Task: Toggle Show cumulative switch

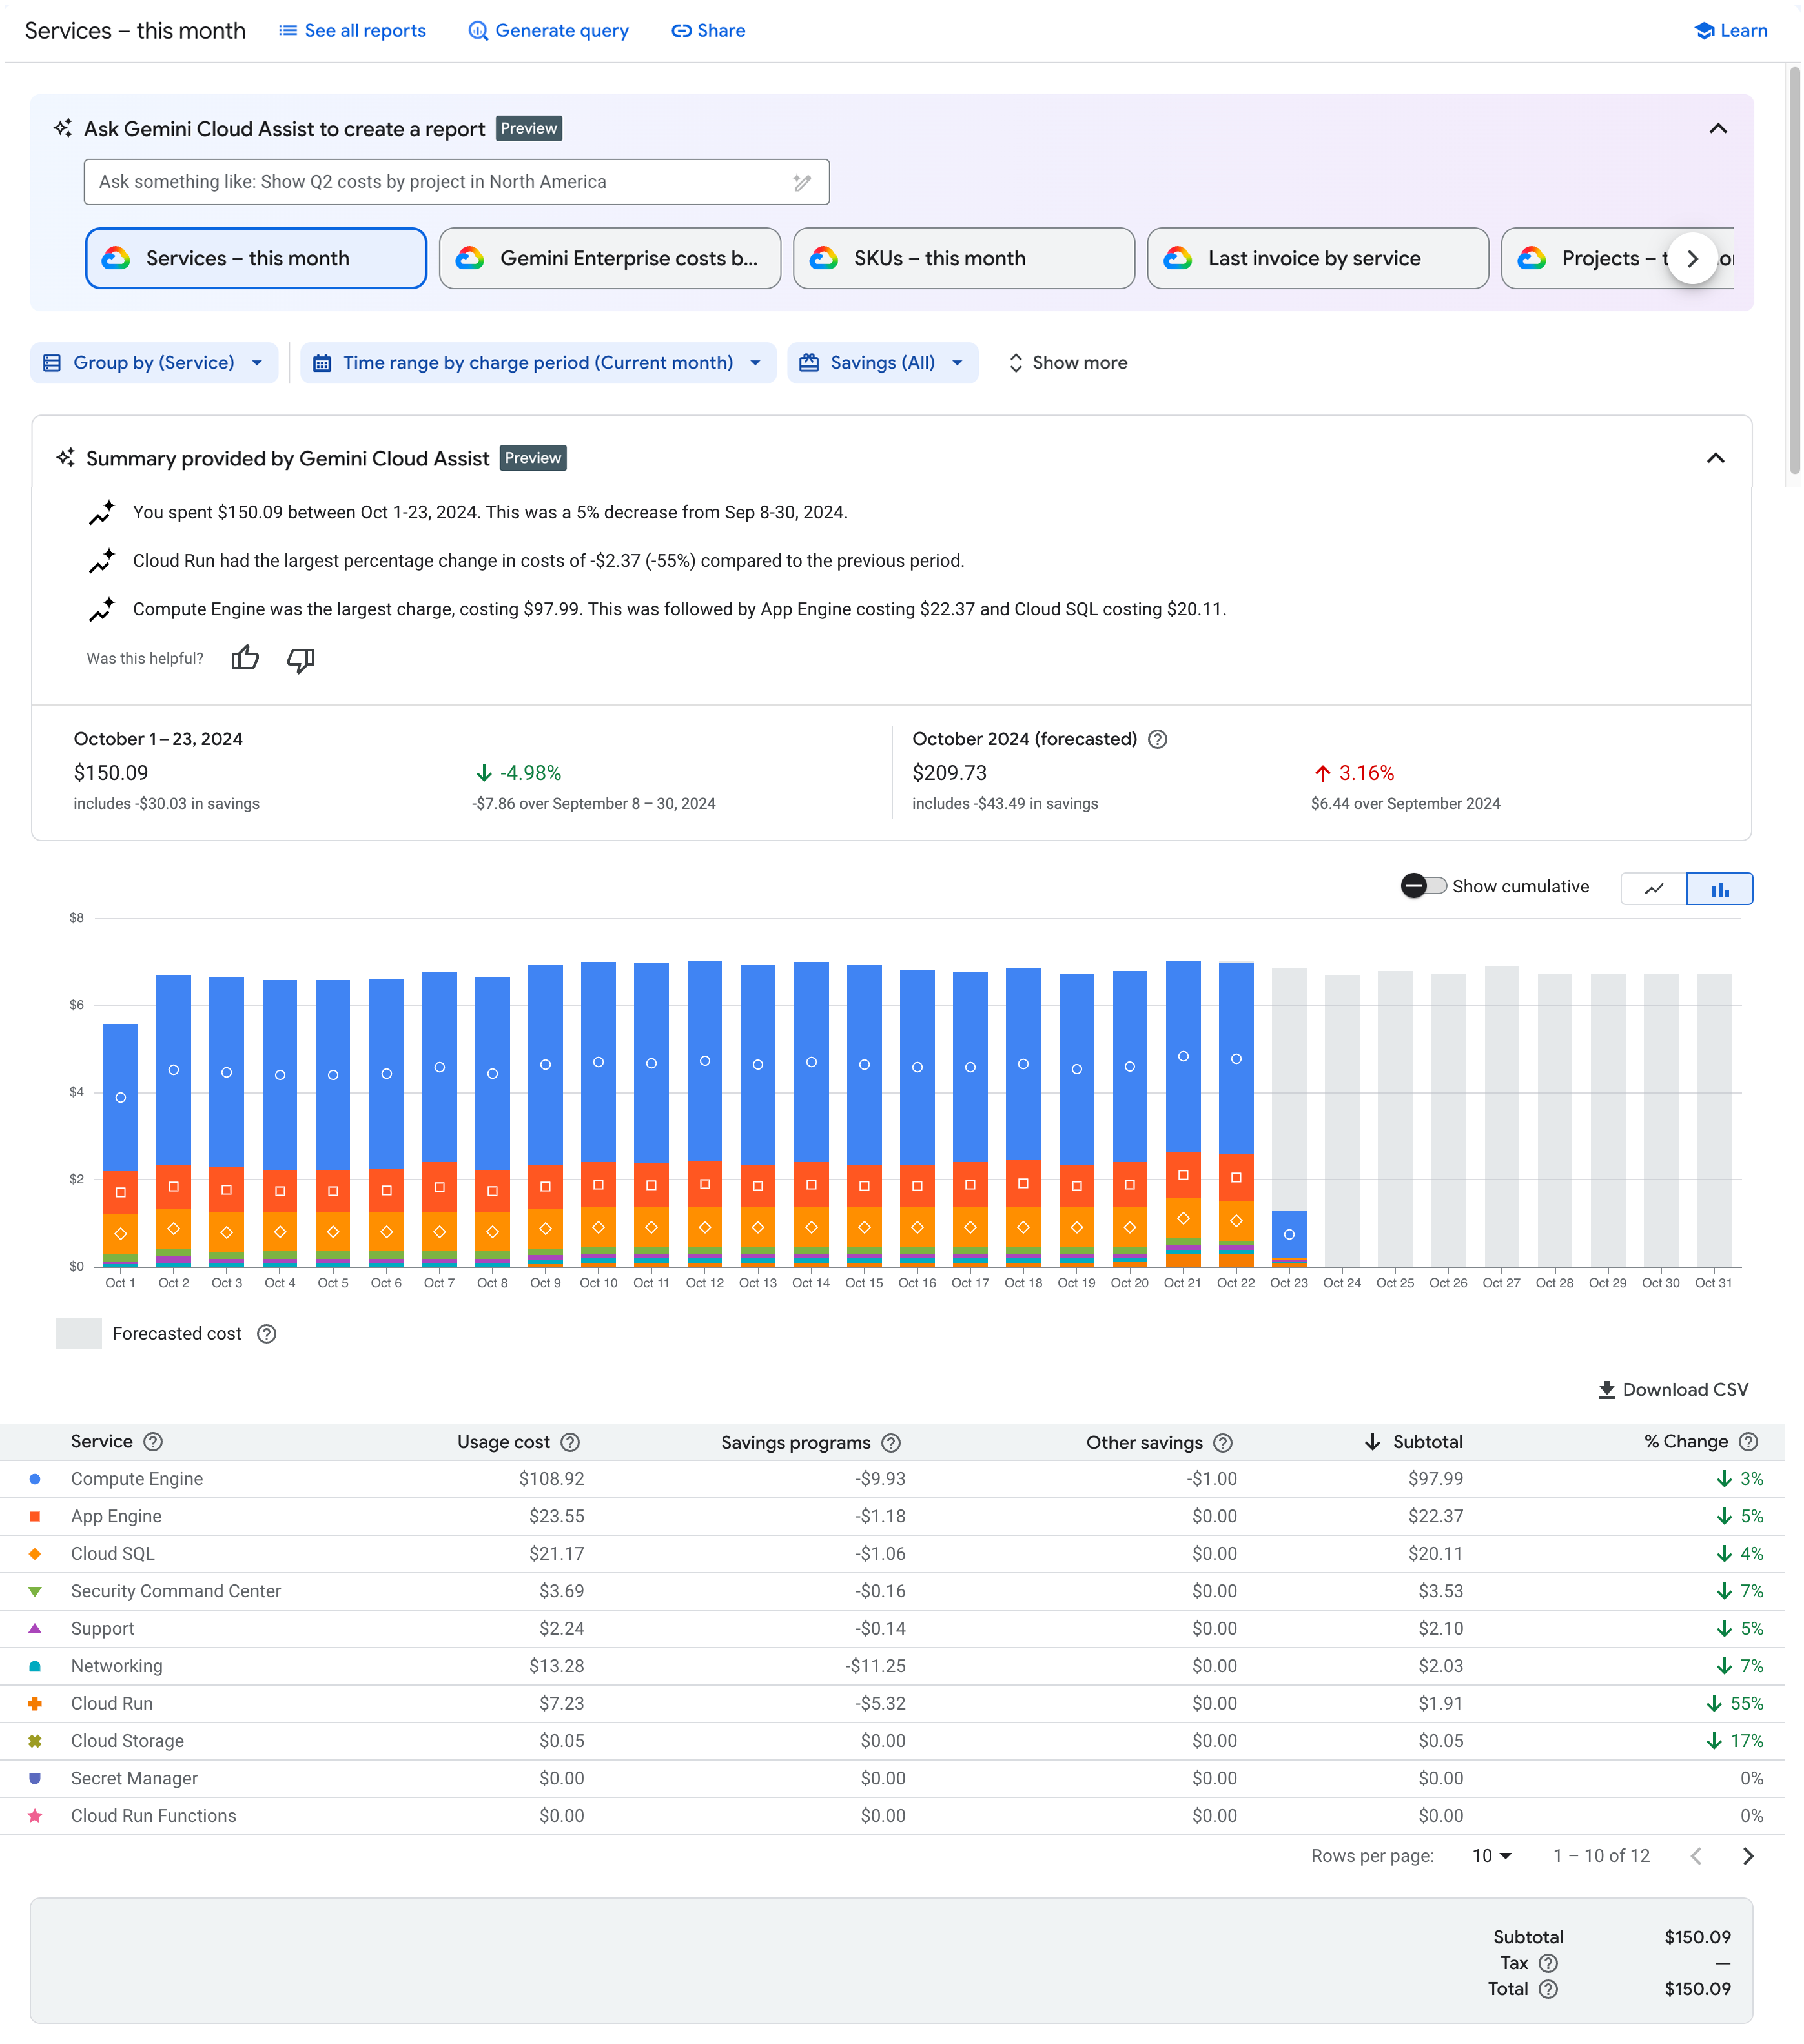Action: tap(1424, 886)
